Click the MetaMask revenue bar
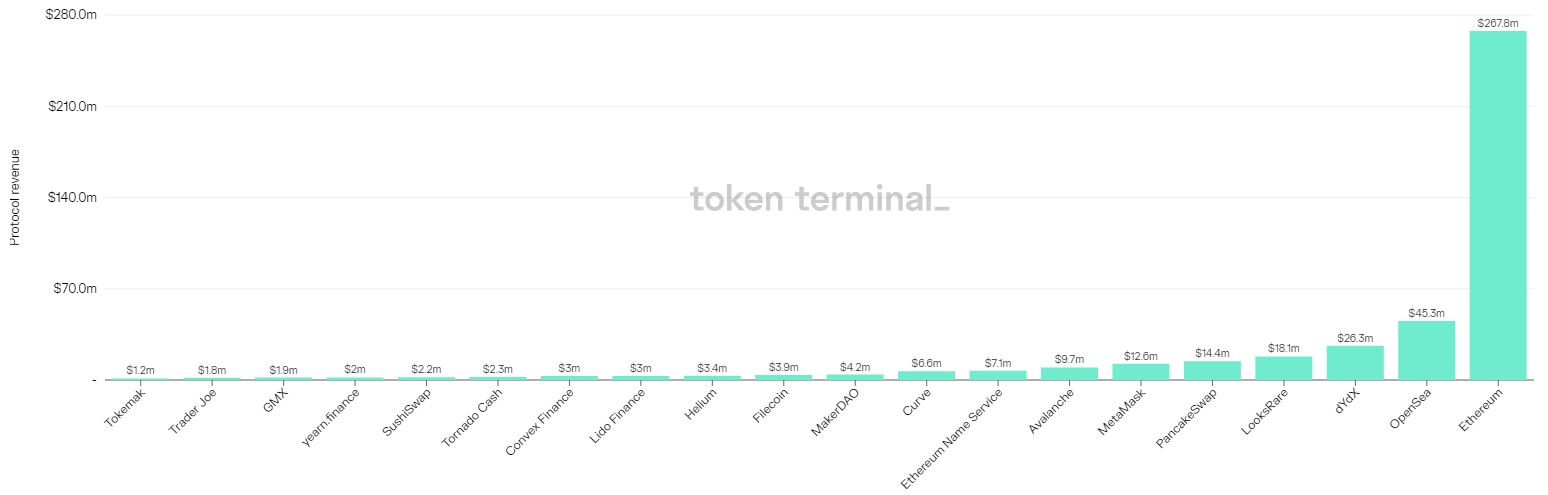This screenshot has height=495, width=1548. [x=1140, y=372]
